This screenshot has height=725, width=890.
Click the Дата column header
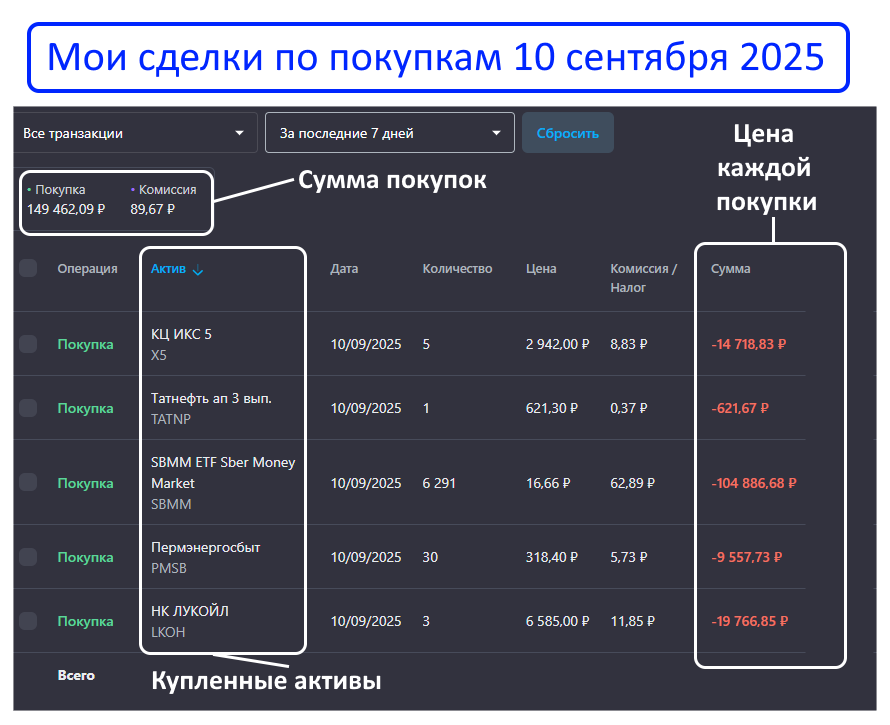click(344, 269)
